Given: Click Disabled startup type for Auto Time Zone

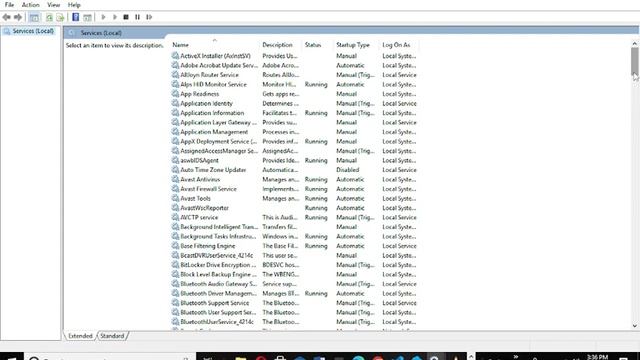Looking at the screenshot, I should (348, 170).
